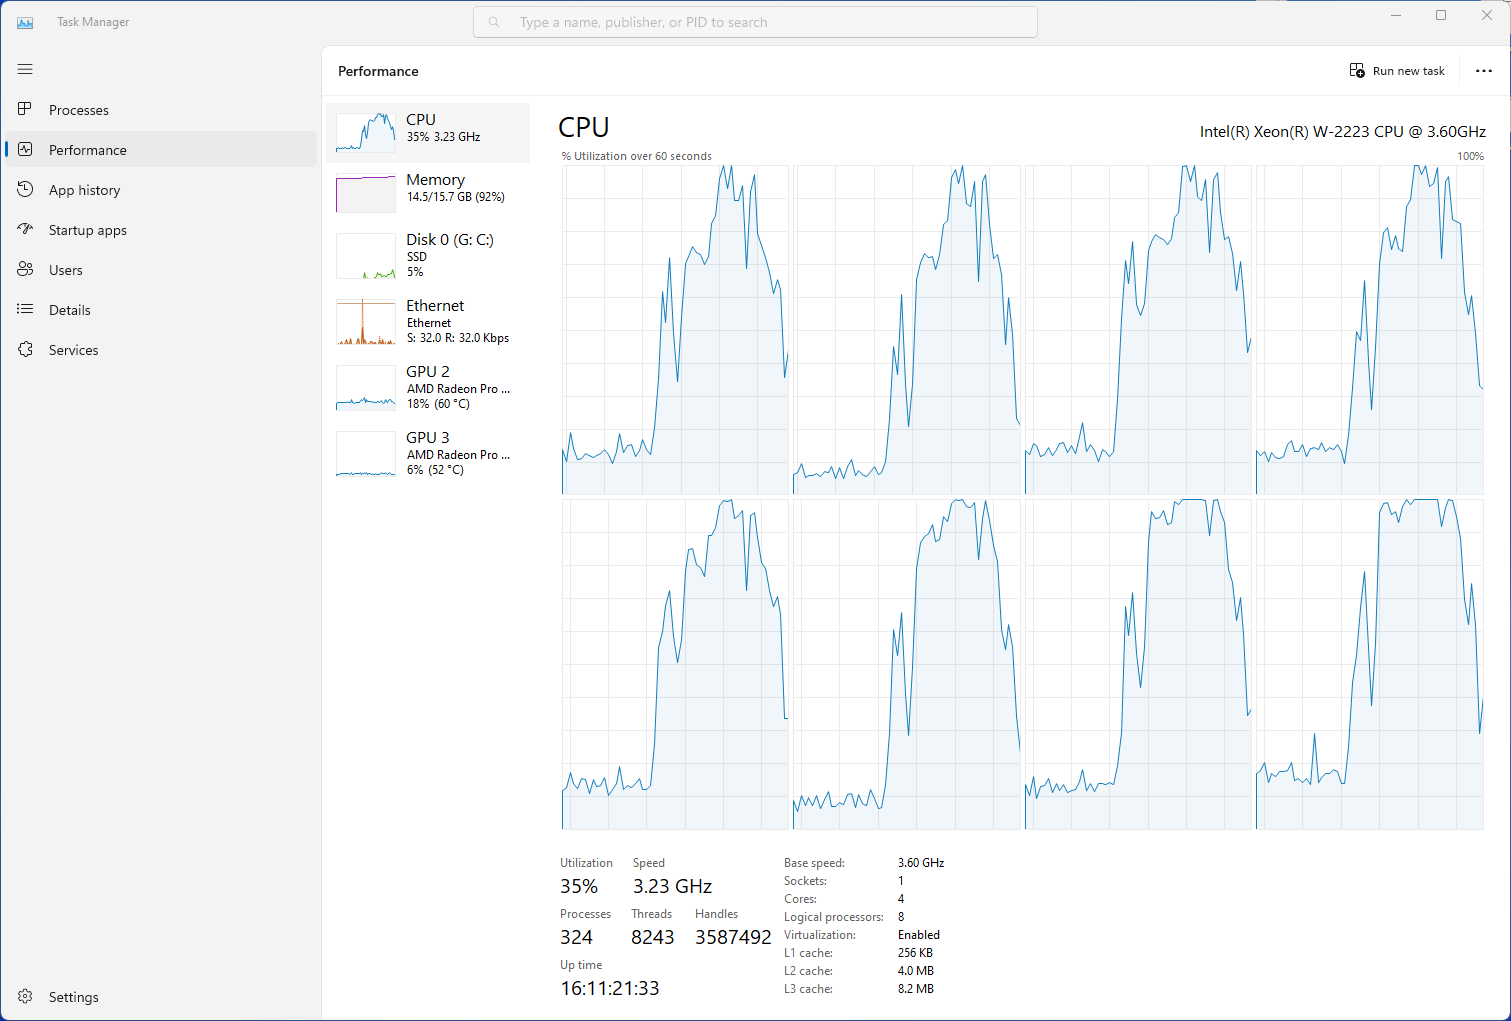Click the Utilization value 35%
This screenshot has width=1511, height=1021.
point(579,887)
